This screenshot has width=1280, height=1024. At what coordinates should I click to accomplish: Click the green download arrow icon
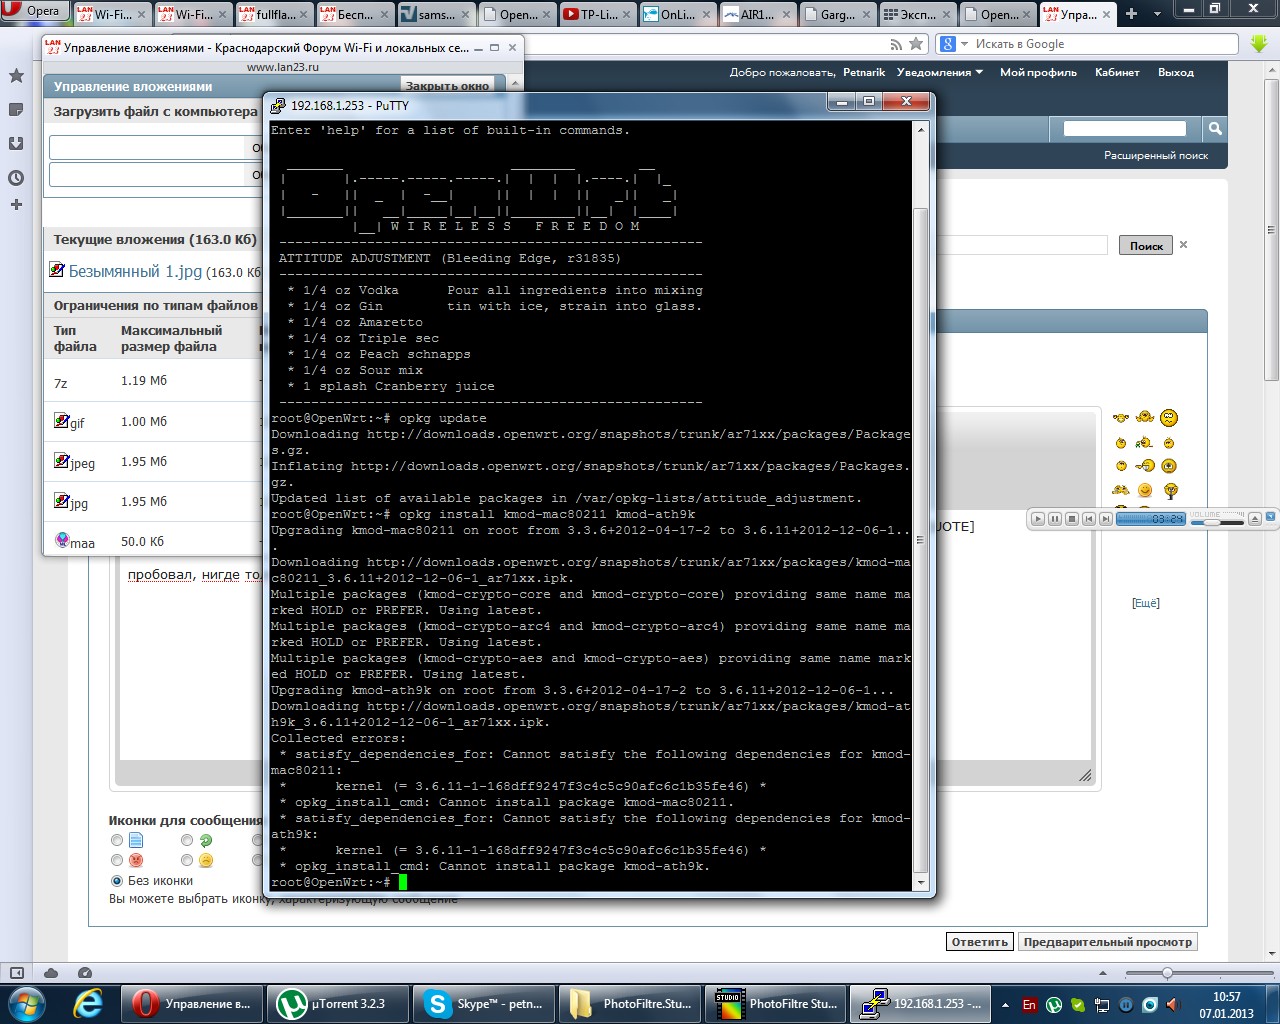pos(1258,44)
